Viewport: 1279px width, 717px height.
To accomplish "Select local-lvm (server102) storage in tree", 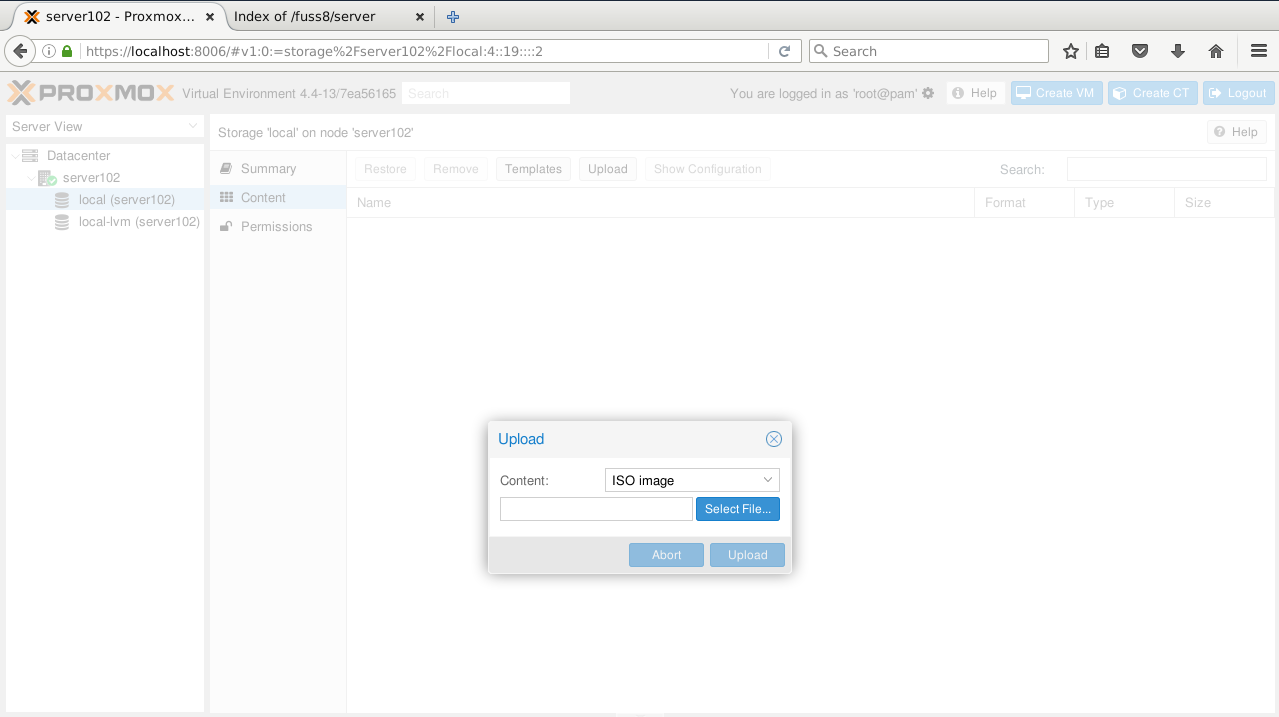I will [105, 222].
